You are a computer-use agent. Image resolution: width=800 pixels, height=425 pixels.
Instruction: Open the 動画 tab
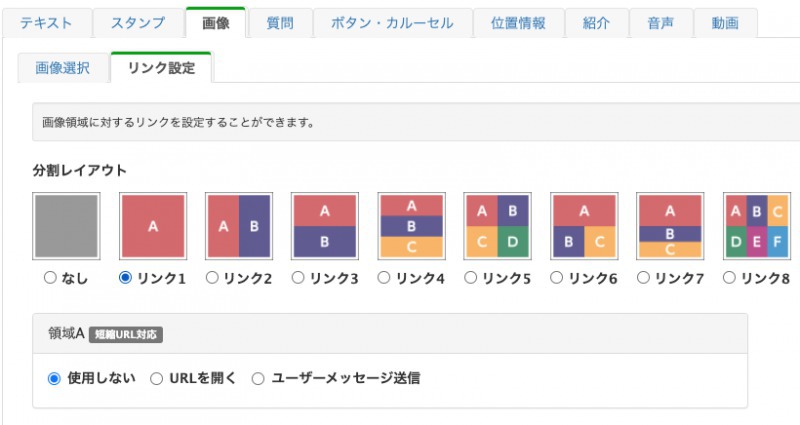723,22
